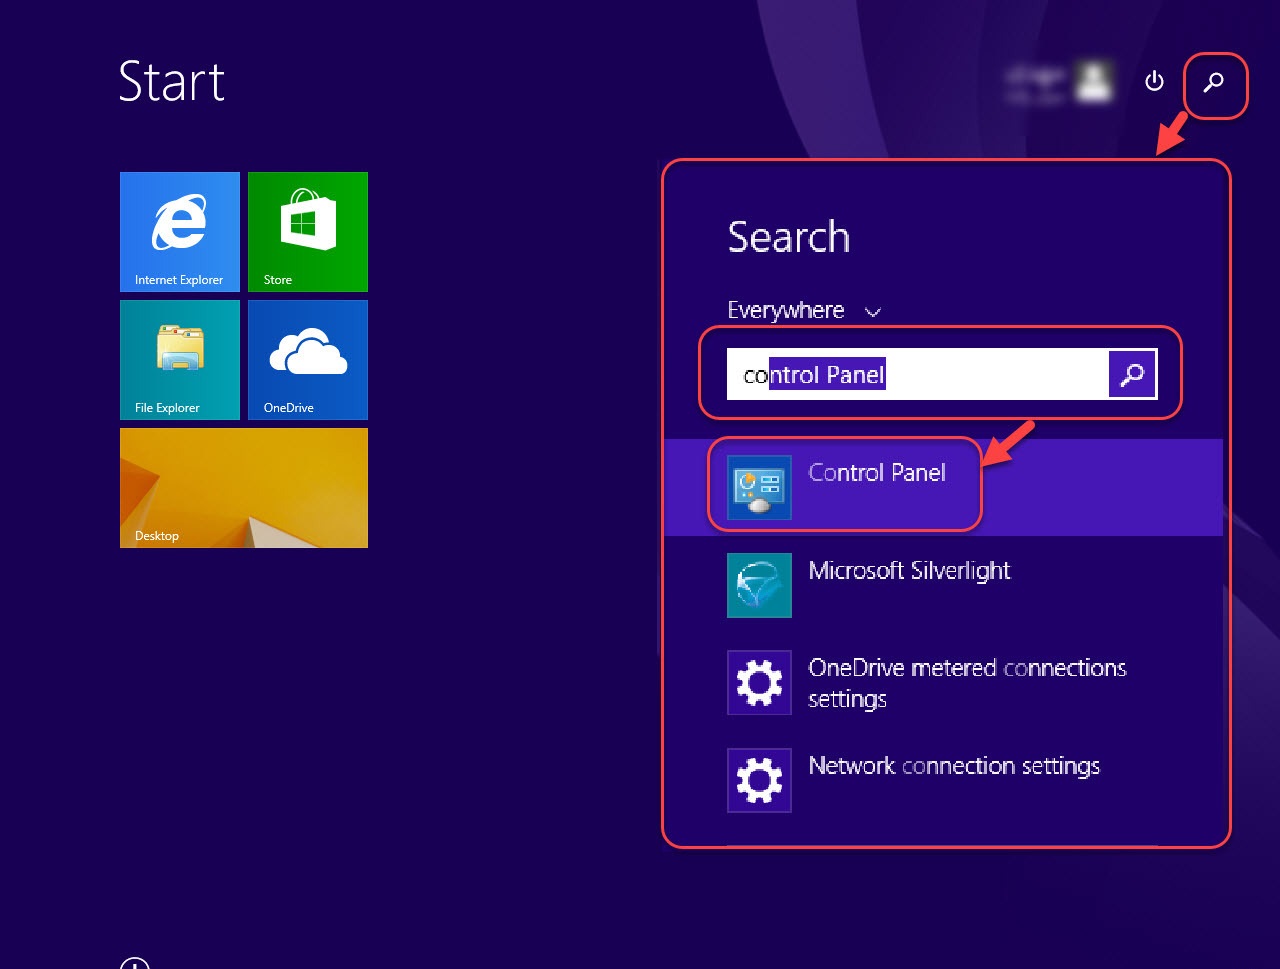Open the Control Panel search result

(943, 488)
